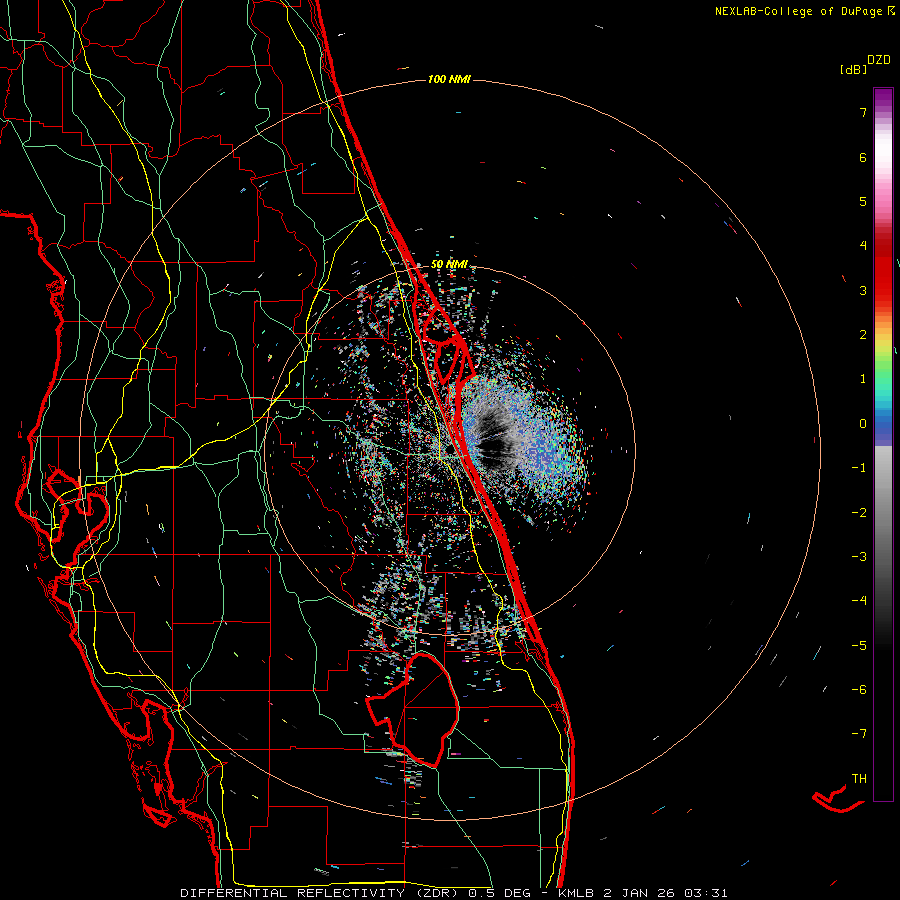Click the TH threshold label on colorbar
The height and width of the screenshot is (900, 900).
coord(859,779)
